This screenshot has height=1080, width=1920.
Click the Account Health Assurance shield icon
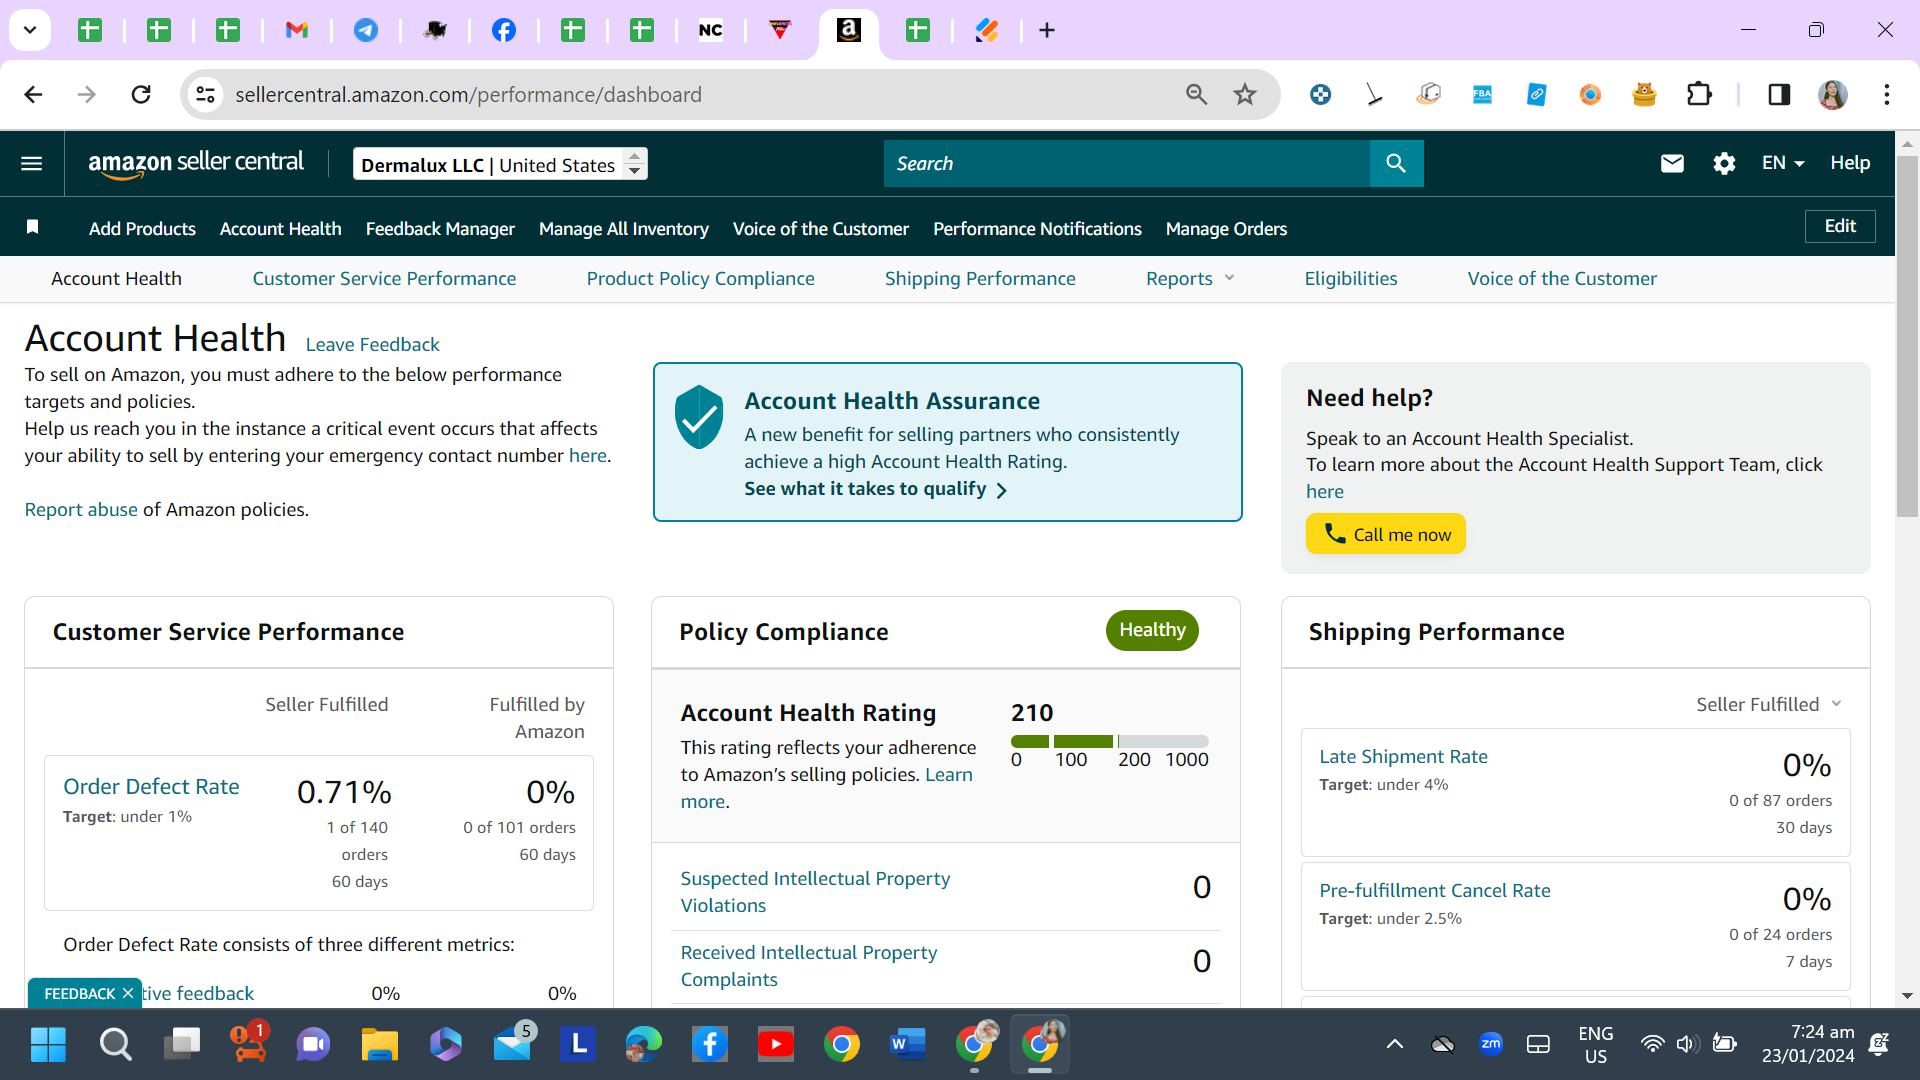coord(699,417)
